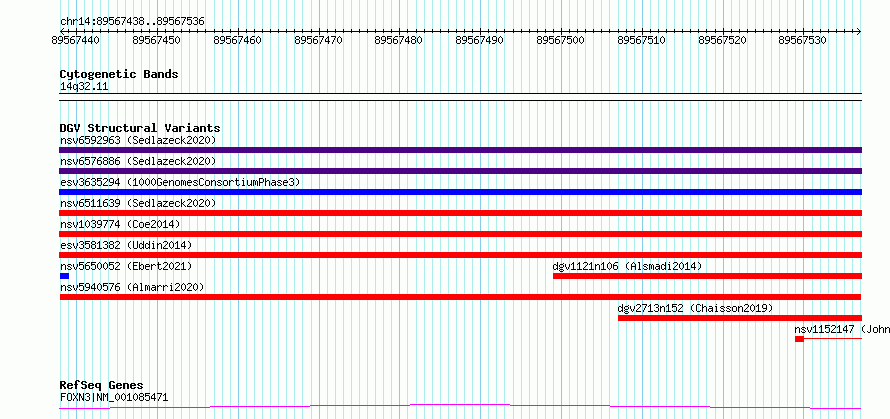Click the red bar under nsv6511639

(460, 213)
